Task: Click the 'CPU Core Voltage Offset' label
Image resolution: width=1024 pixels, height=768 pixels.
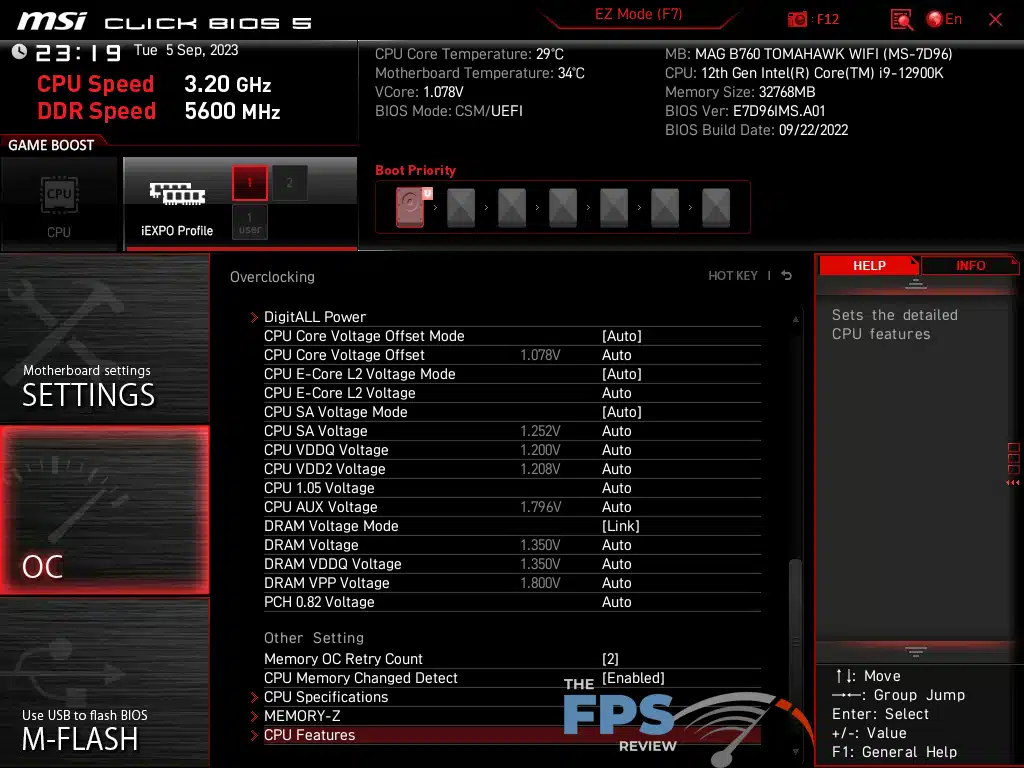Action: pos(344,355)
